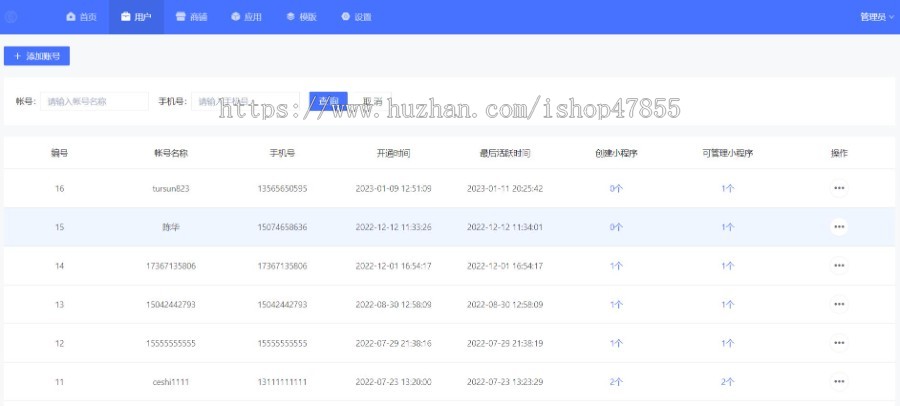Click the 最后活跃时间 column header
This screenshot has height=406, width=900.
click(505, 153)
